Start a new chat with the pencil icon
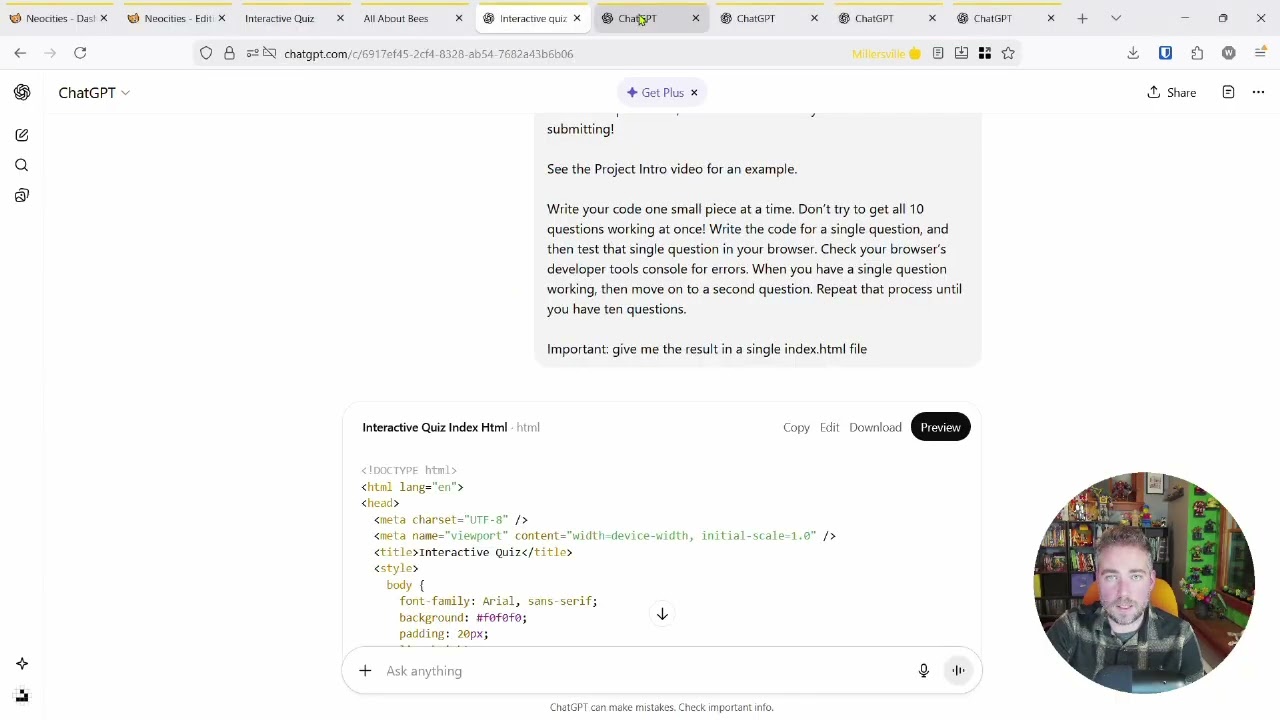Viewport: 1280px width, 720px height. click(x=22, y=135)
